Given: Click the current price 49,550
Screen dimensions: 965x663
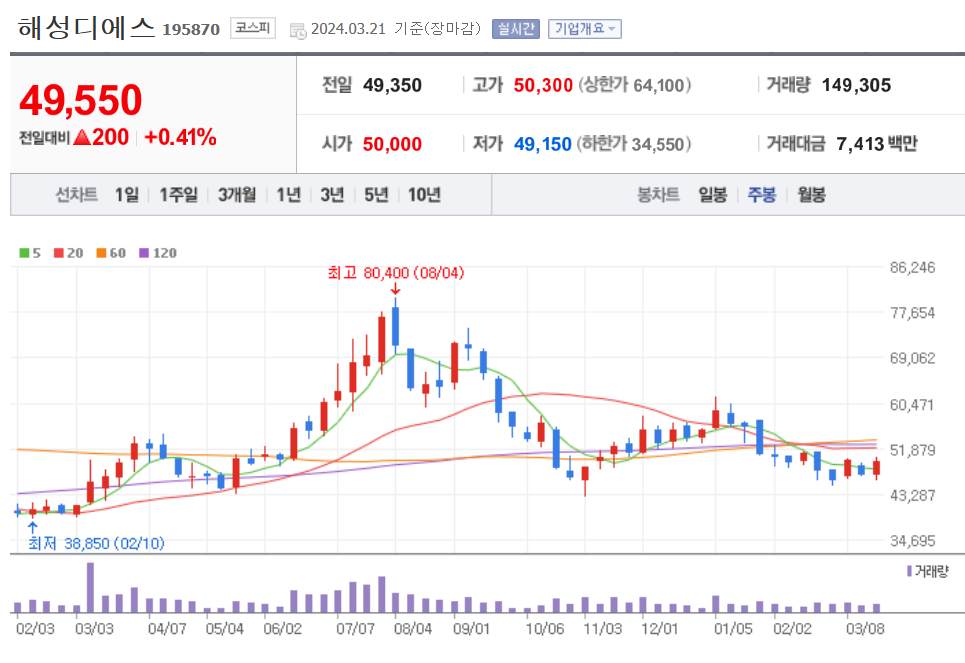Looking at the screenshot, I should tap(81, 100).
